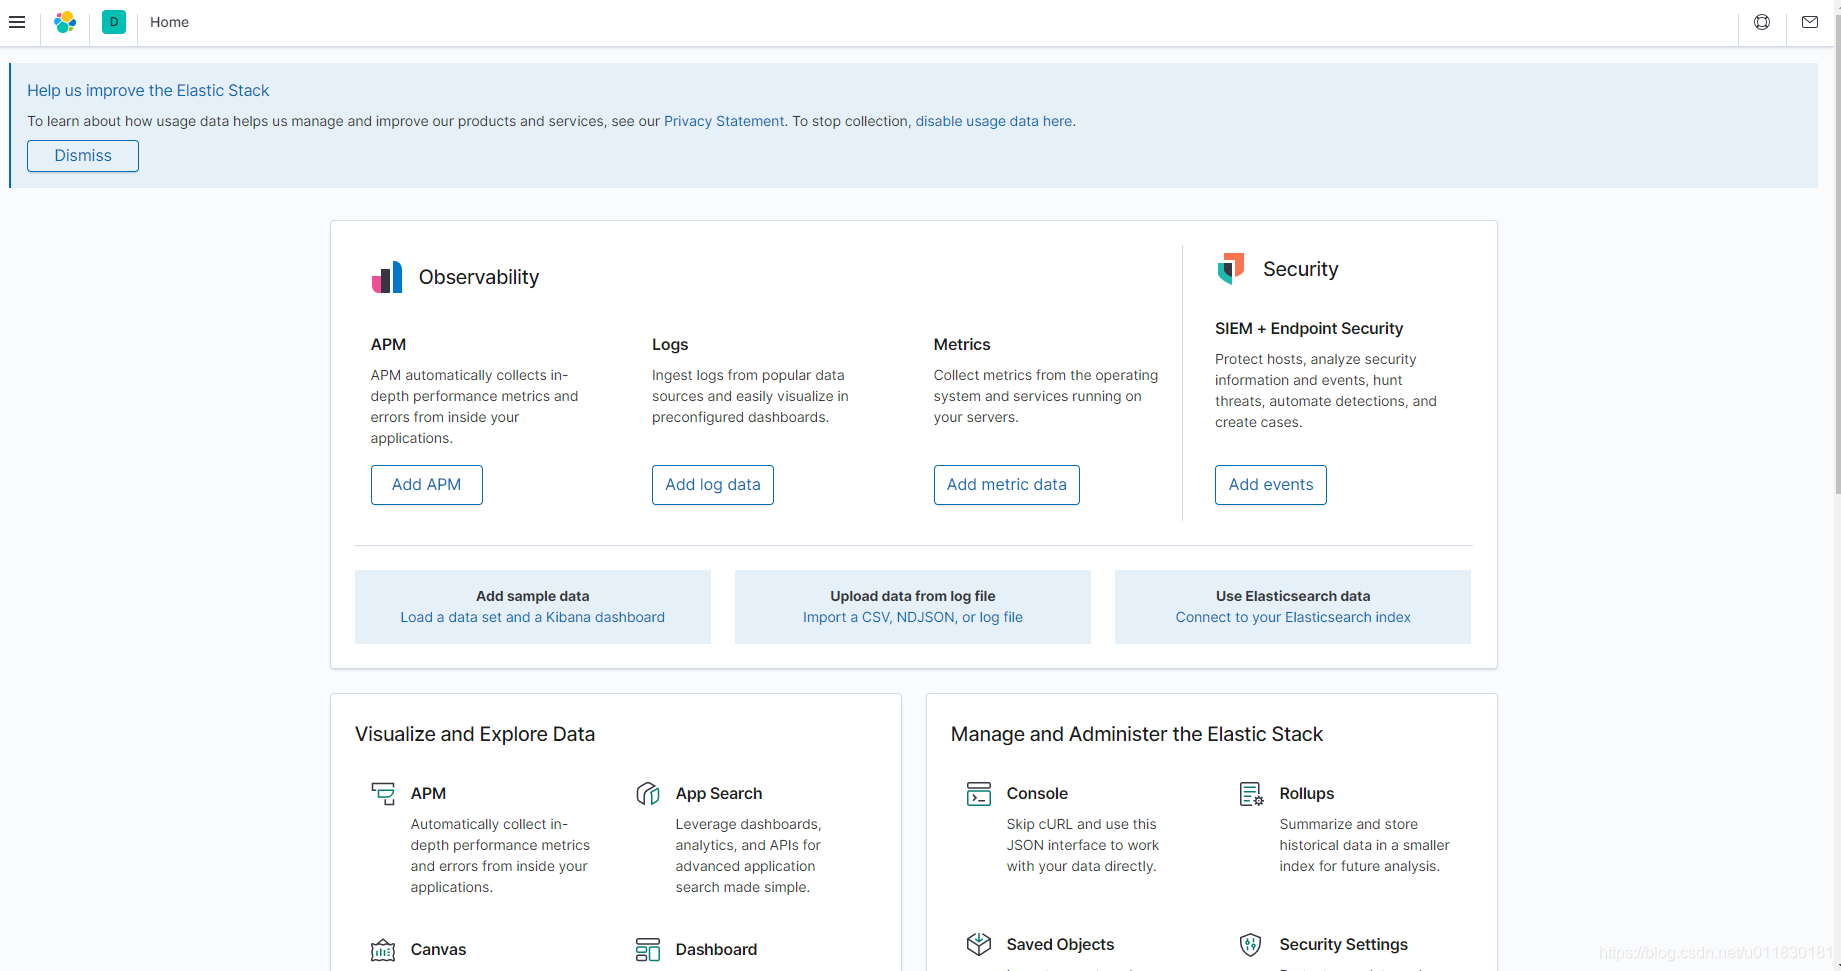Click Help us improve the Elastic Stack heading
Viewport: 1841px width, 971px height.
pyautogui.click(x=148, y=91)
